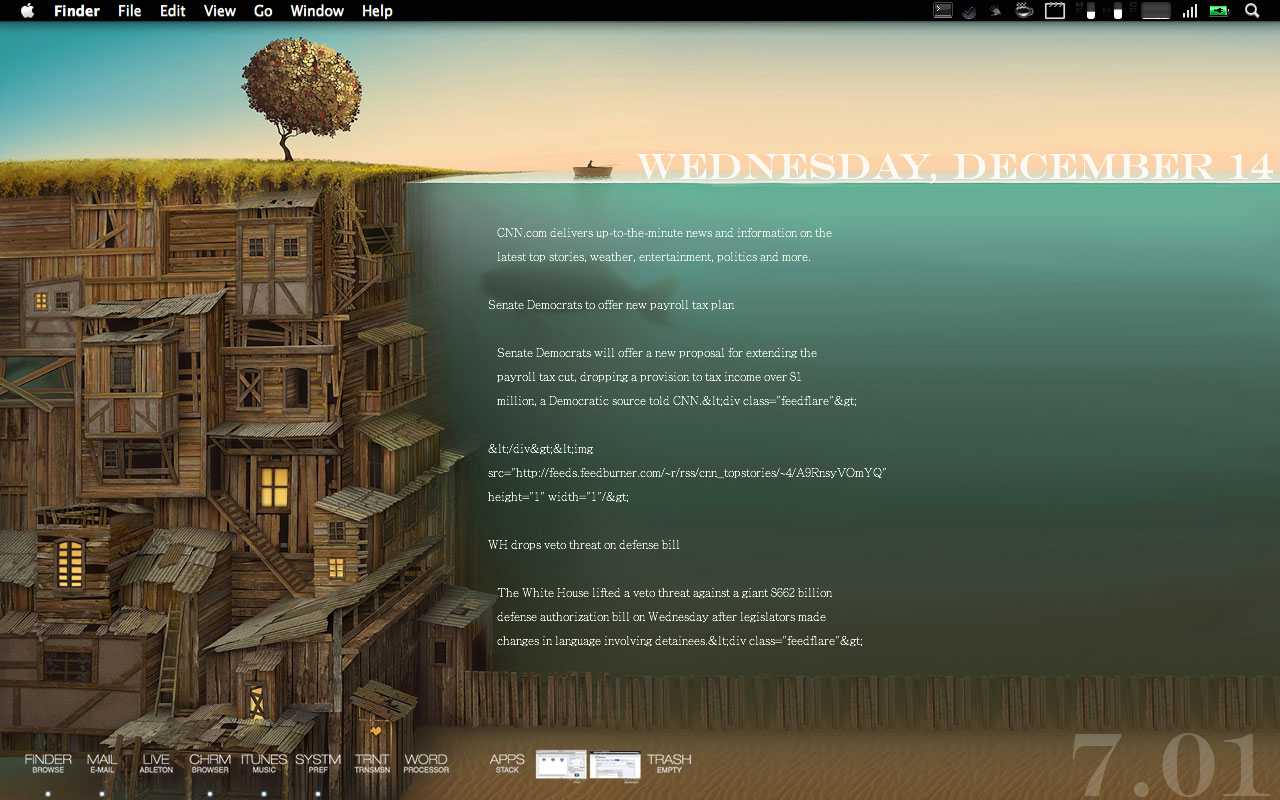Click the notepad calendar menu bar icon
This screenshot has height=800, width=1280.
tap(1054, 11)
